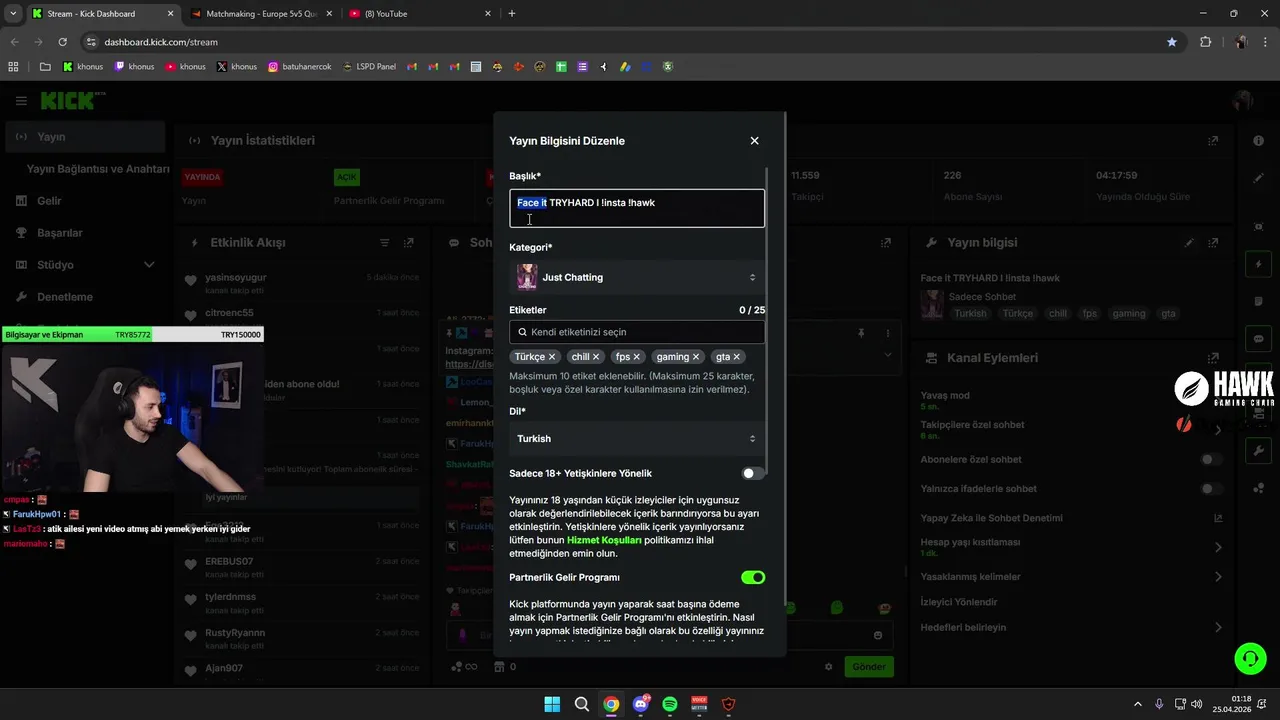Close the Yayın Bilgisini Düzenle dialog
The height and width of the screenshot is (720, 1280).
[x=754, y=141]
